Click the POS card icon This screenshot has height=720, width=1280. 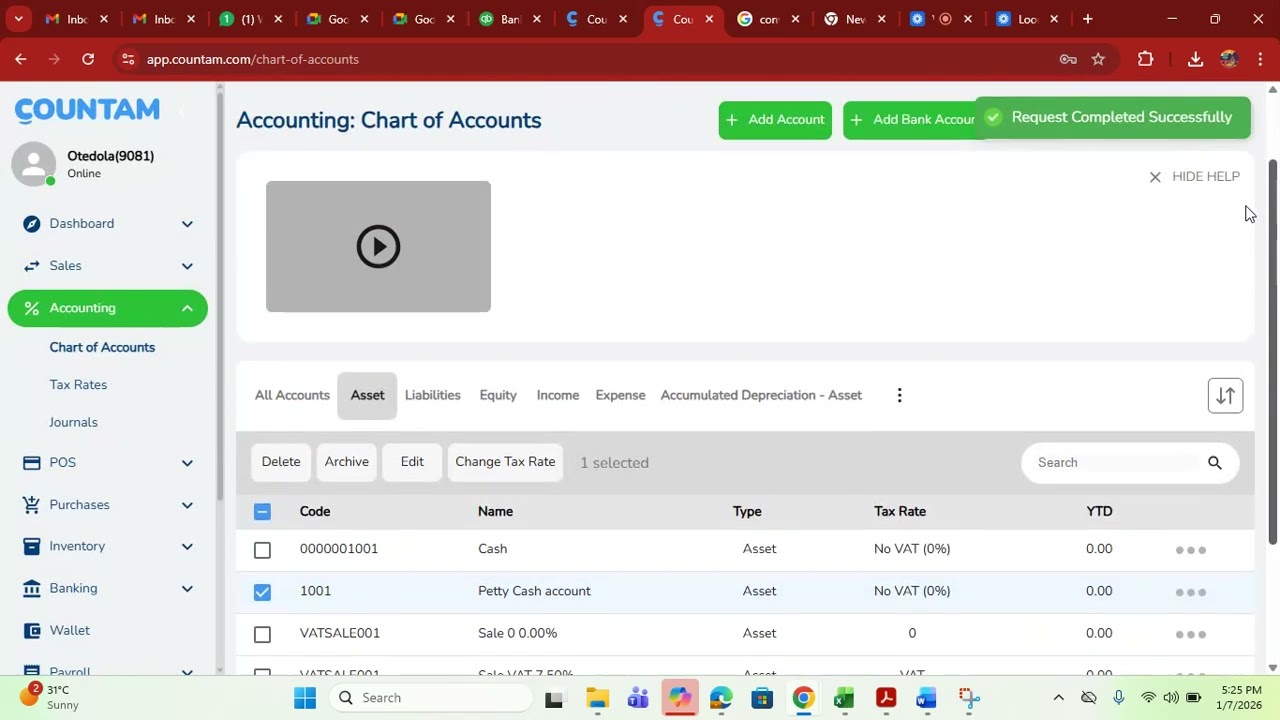tap(32, 463)
